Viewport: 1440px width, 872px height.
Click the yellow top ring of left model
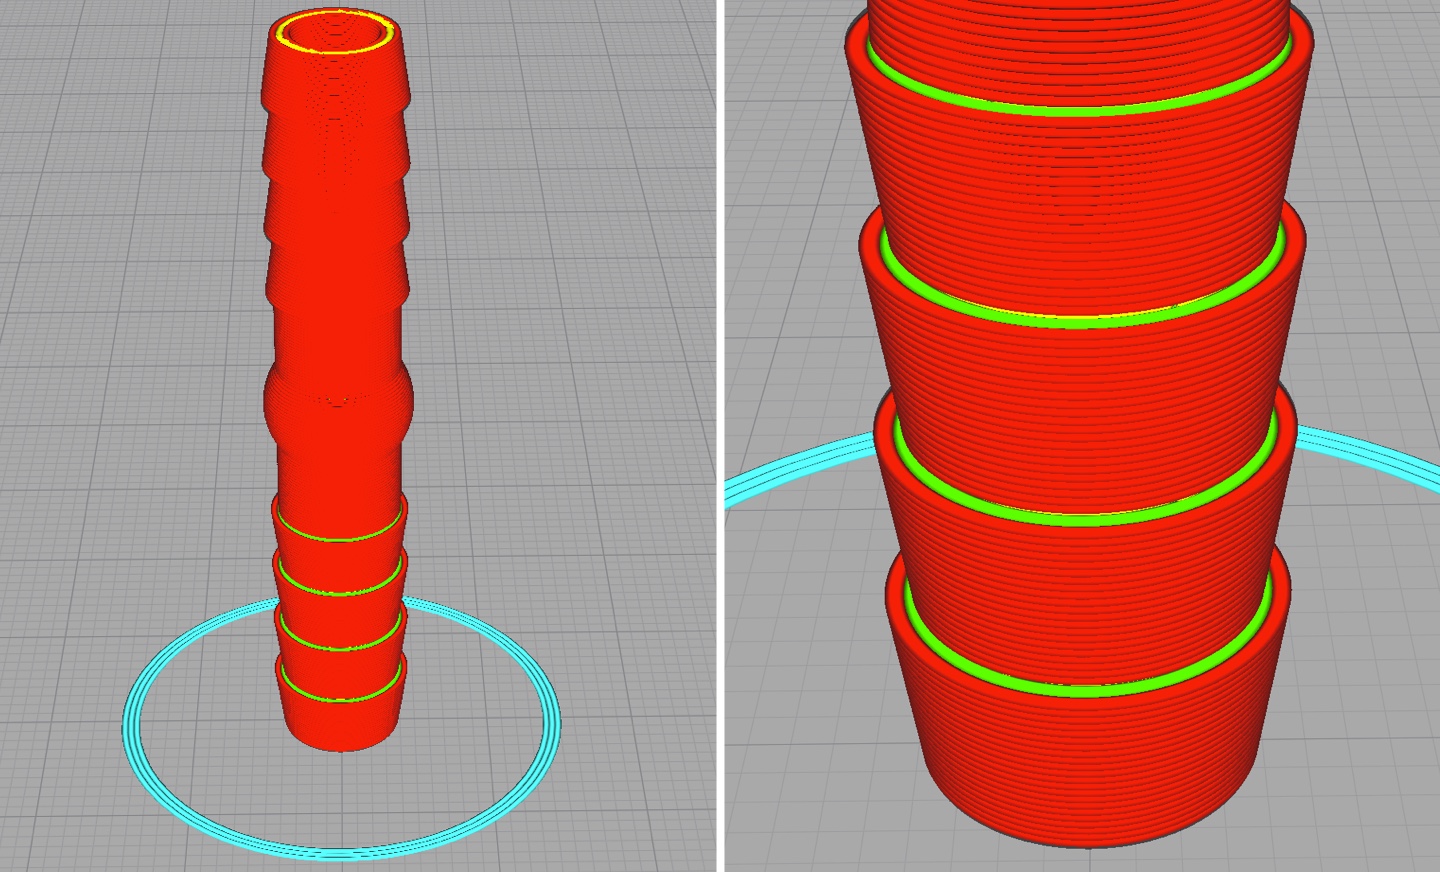[x=335, y=33]
